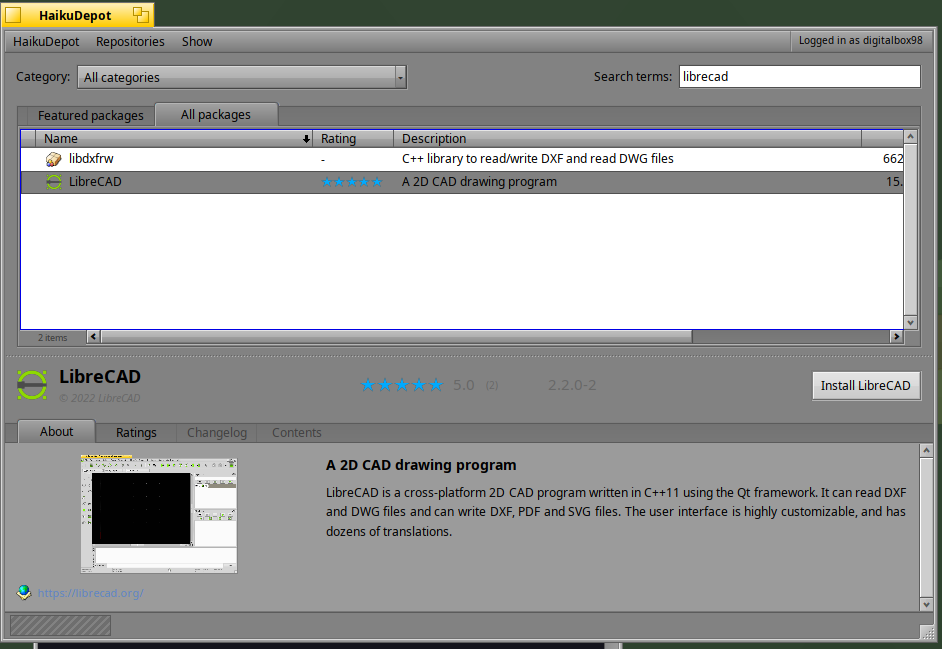942x649 pixels.
Task: Click the 2.2.0-2 version text
Action: pos(572,385)
